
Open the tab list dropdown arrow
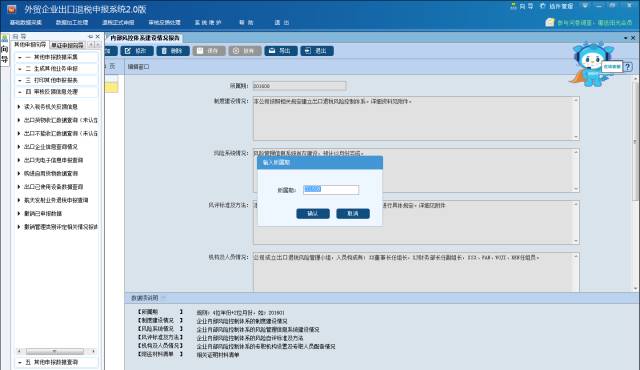626,38
